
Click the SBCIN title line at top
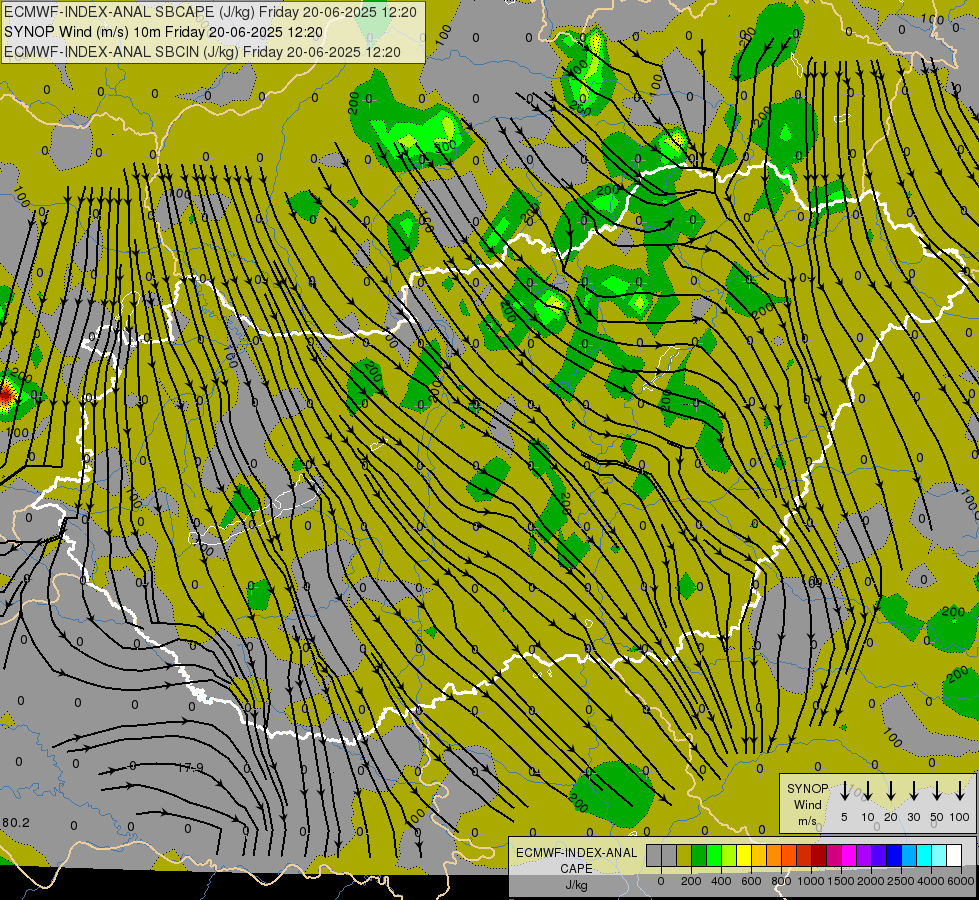[x=202, y=52]
